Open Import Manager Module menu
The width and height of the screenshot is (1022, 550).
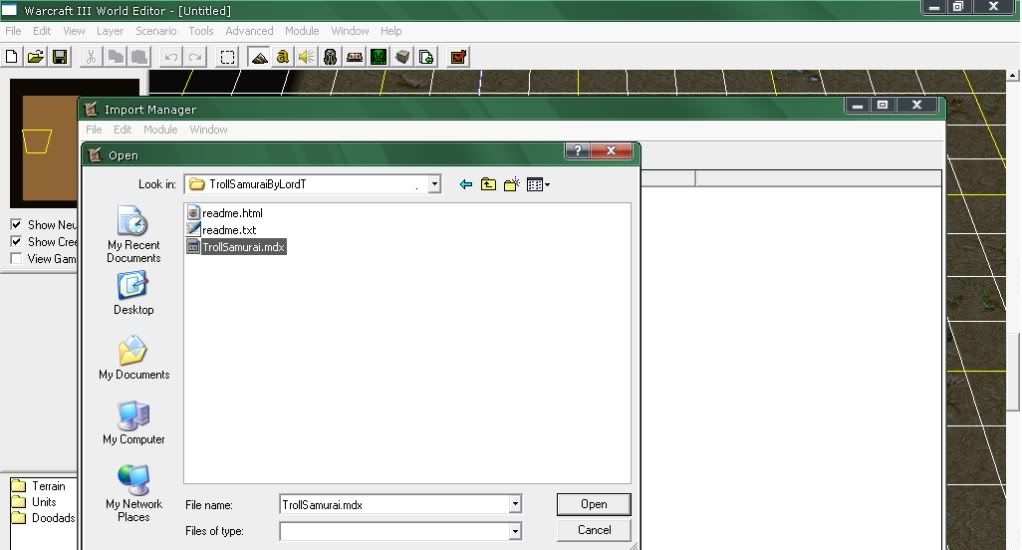160,130
